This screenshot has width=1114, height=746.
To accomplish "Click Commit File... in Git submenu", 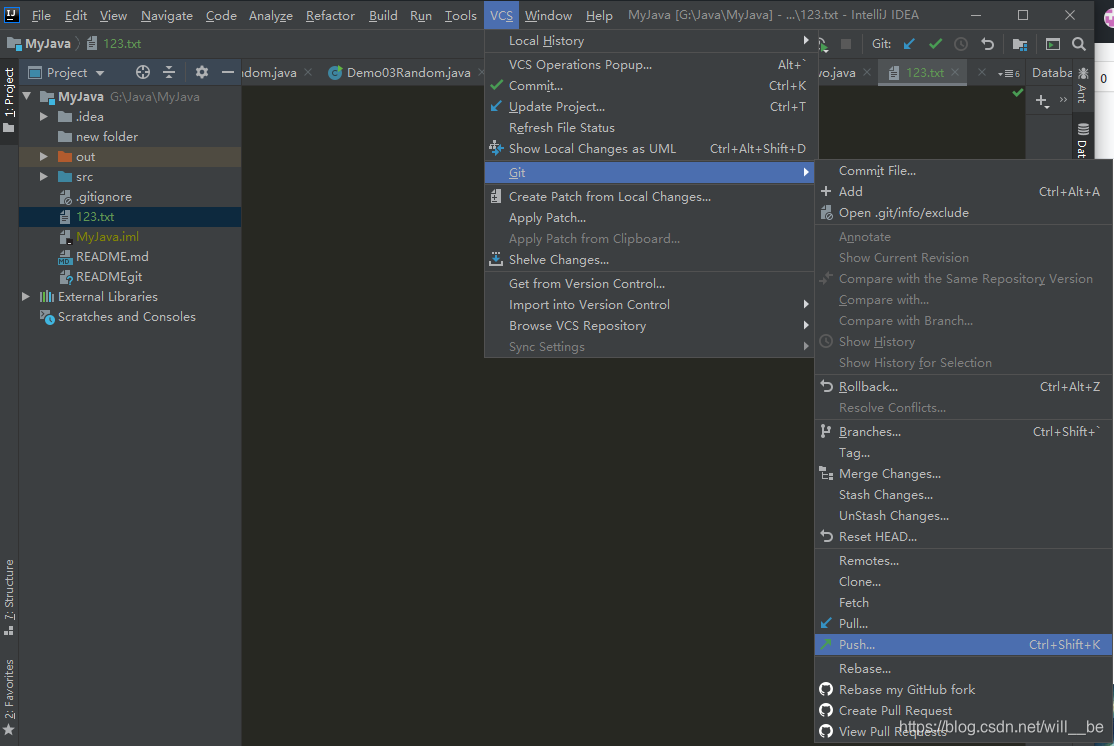I will pos(963,171).
